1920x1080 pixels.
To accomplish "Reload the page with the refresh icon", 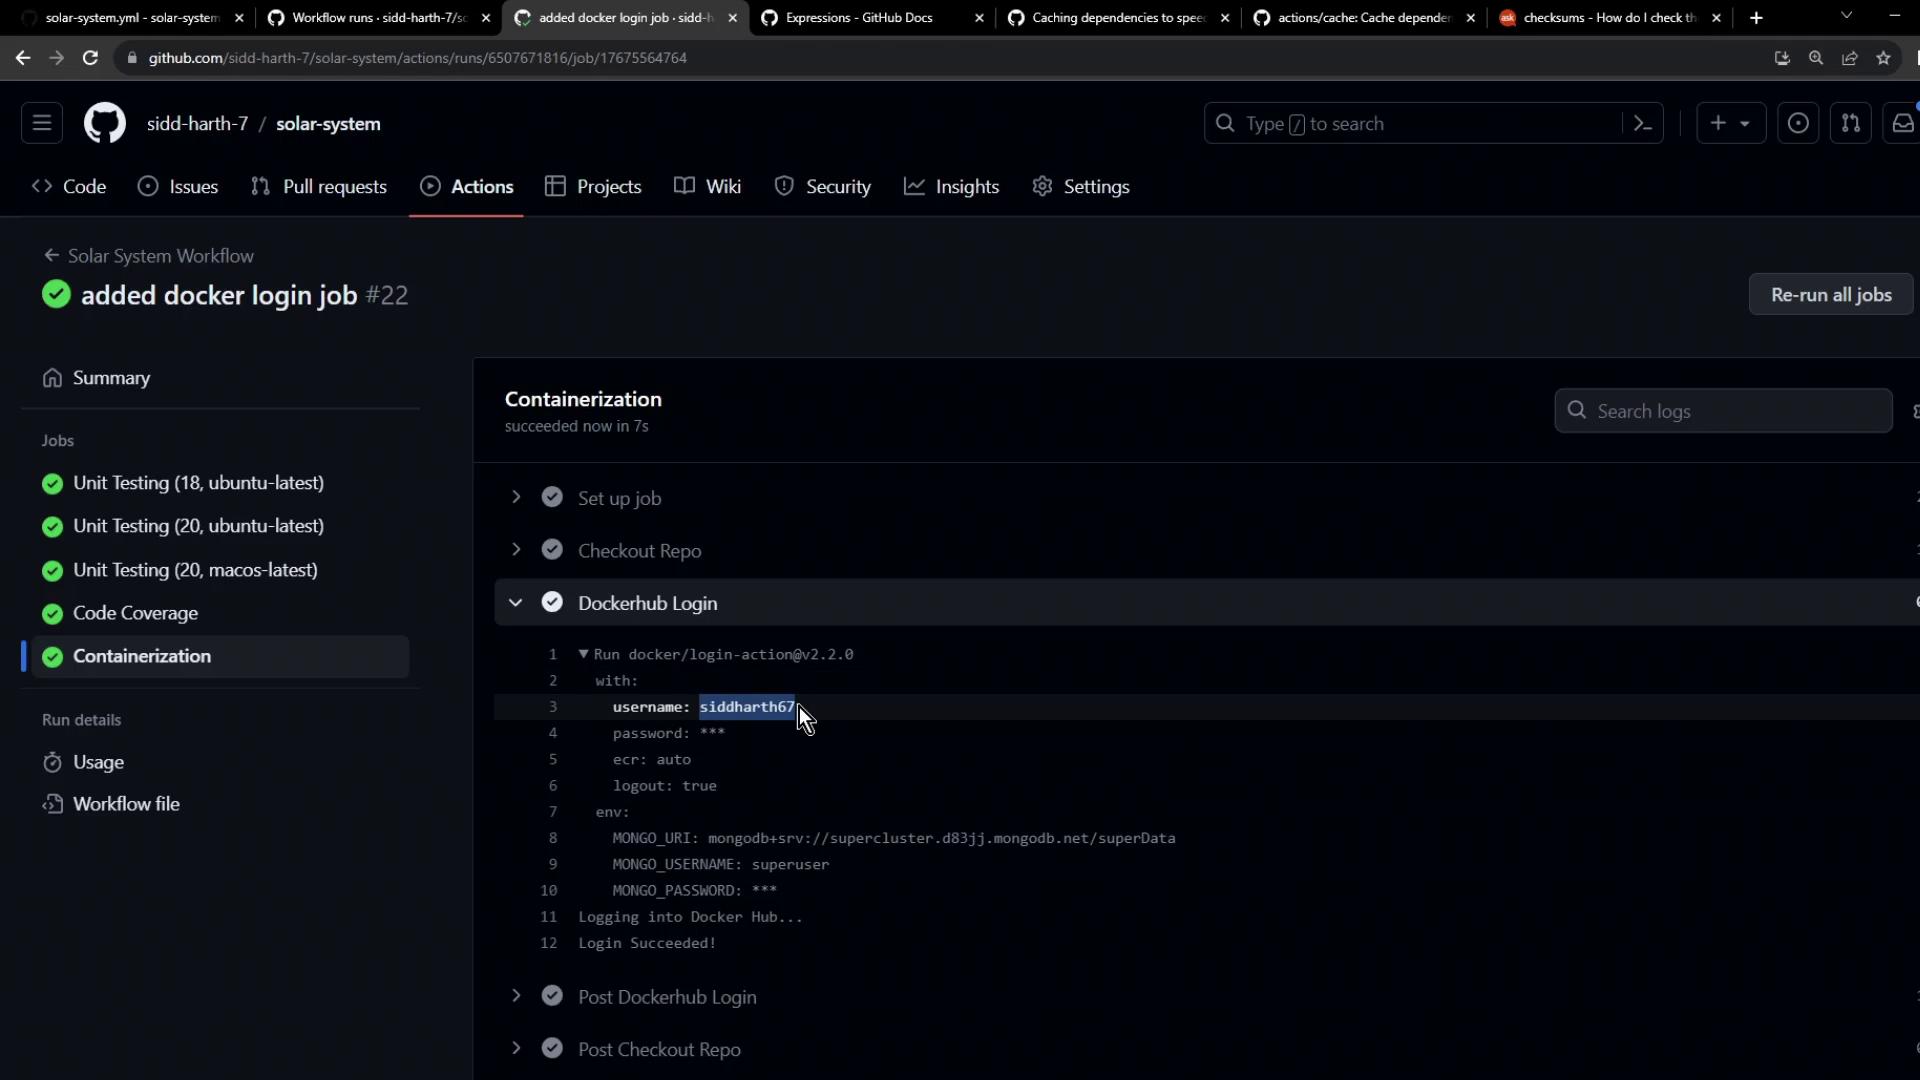I will pos(90,58).
